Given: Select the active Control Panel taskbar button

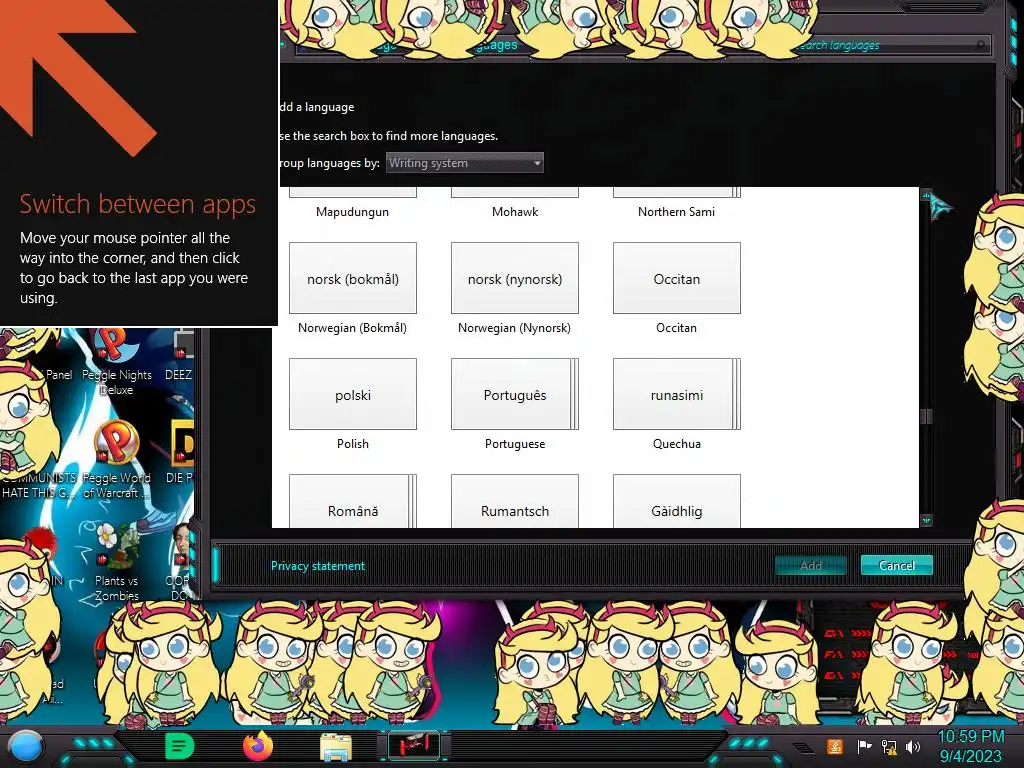Looking at the screenshot, I should tap(414, 746).
